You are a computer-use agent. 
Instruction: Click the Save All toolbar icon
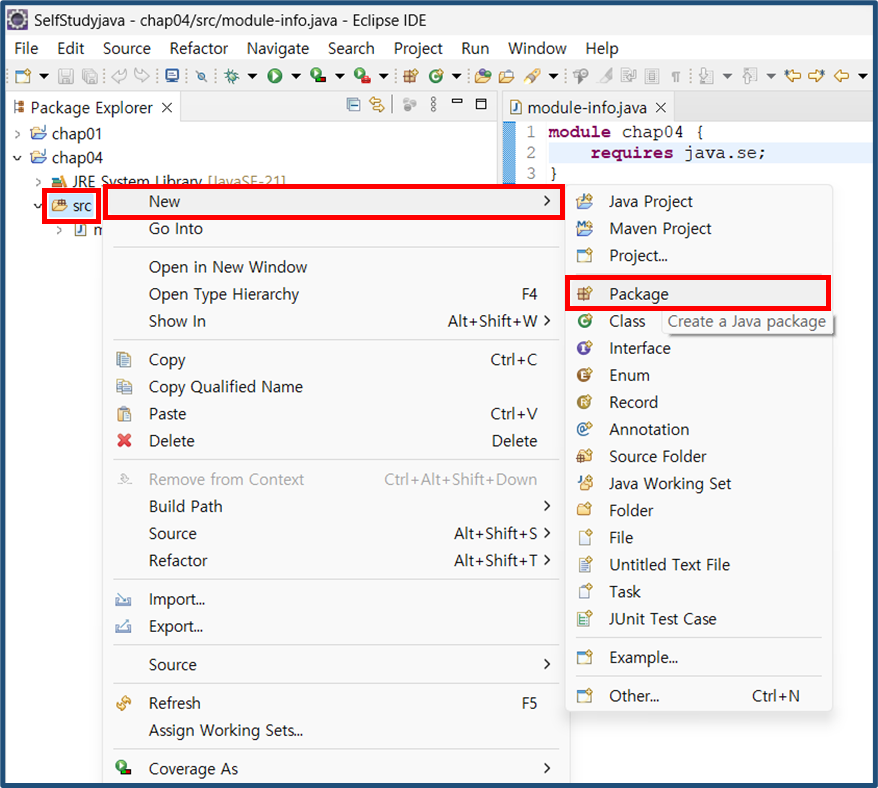click(x=90, y=76)
